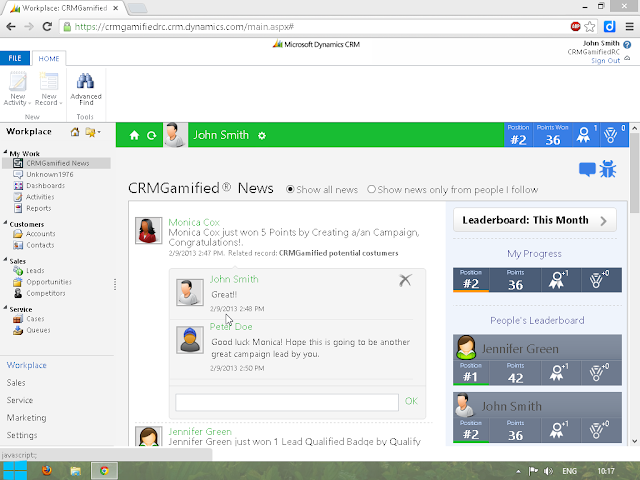The width and height of the screenshot is (640, 480).
Task: Collapse the Service section in sidebar
Action: click(6, 307)
